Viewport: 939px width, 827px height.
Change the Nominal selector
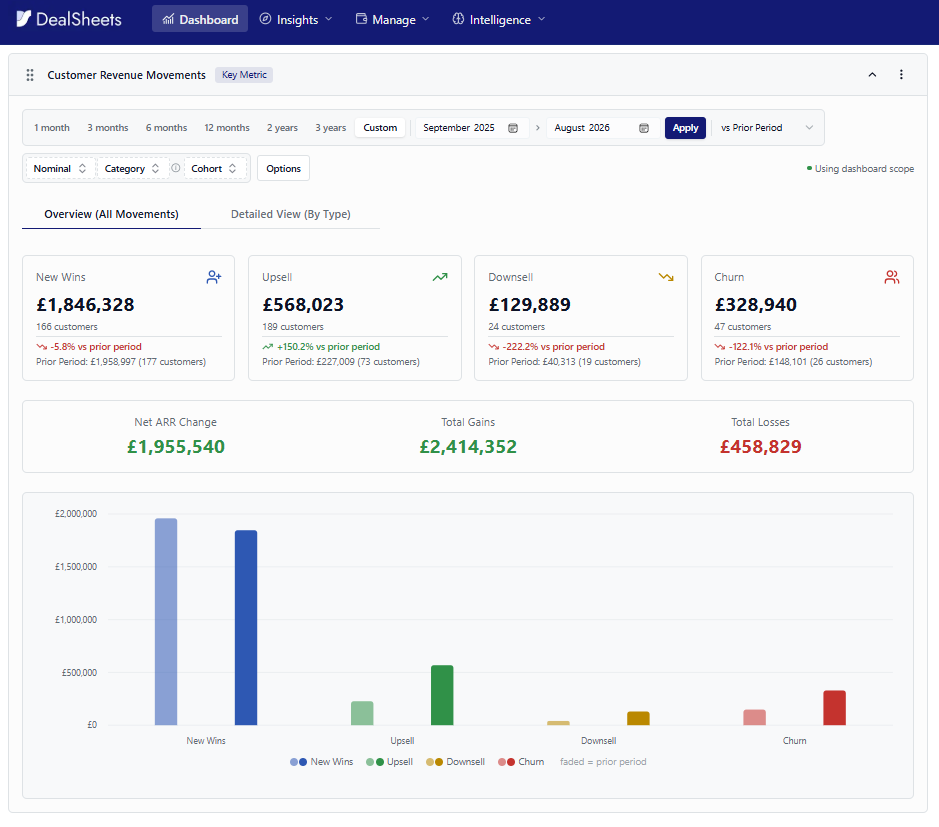click(59, 169)
